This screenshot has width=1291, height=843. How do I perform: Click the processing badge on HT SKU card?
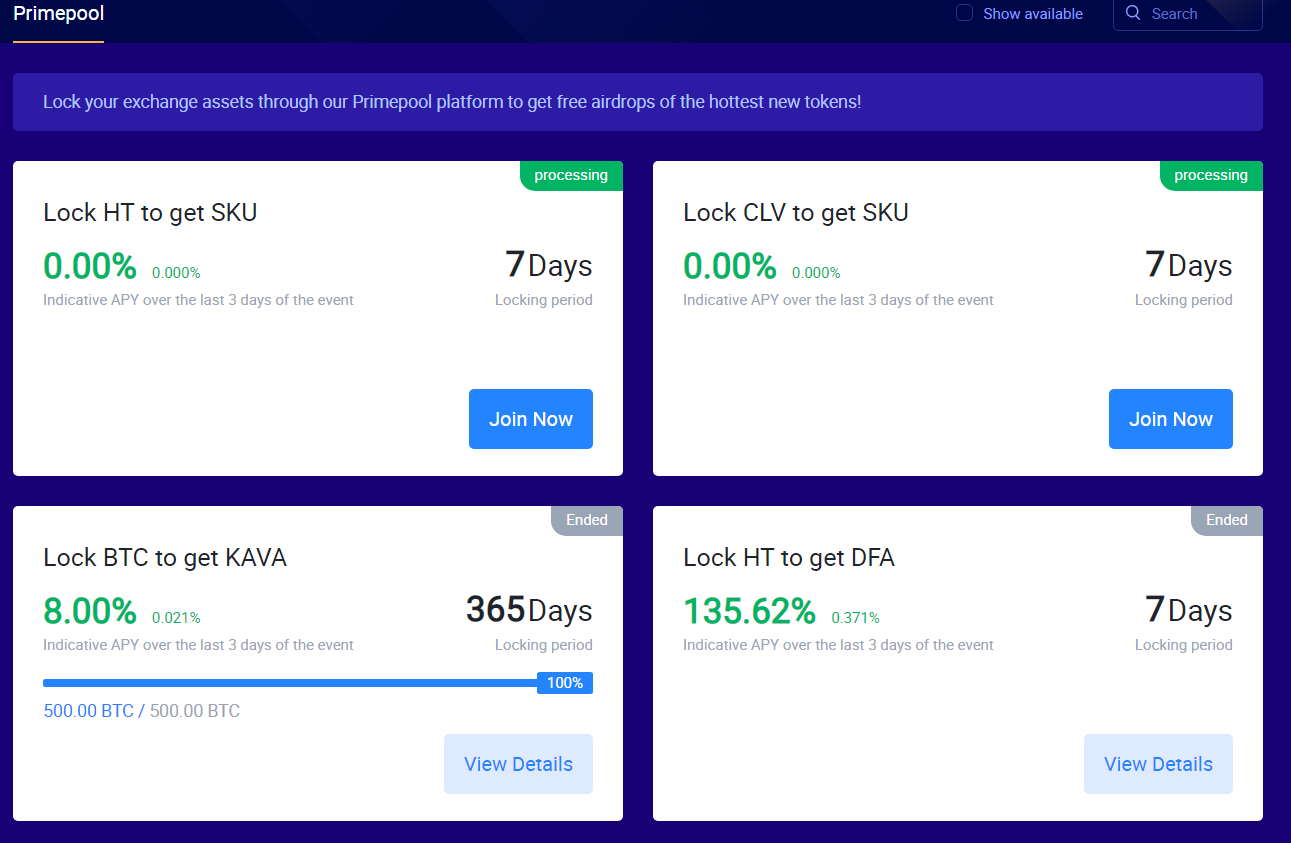pos(571,176)
